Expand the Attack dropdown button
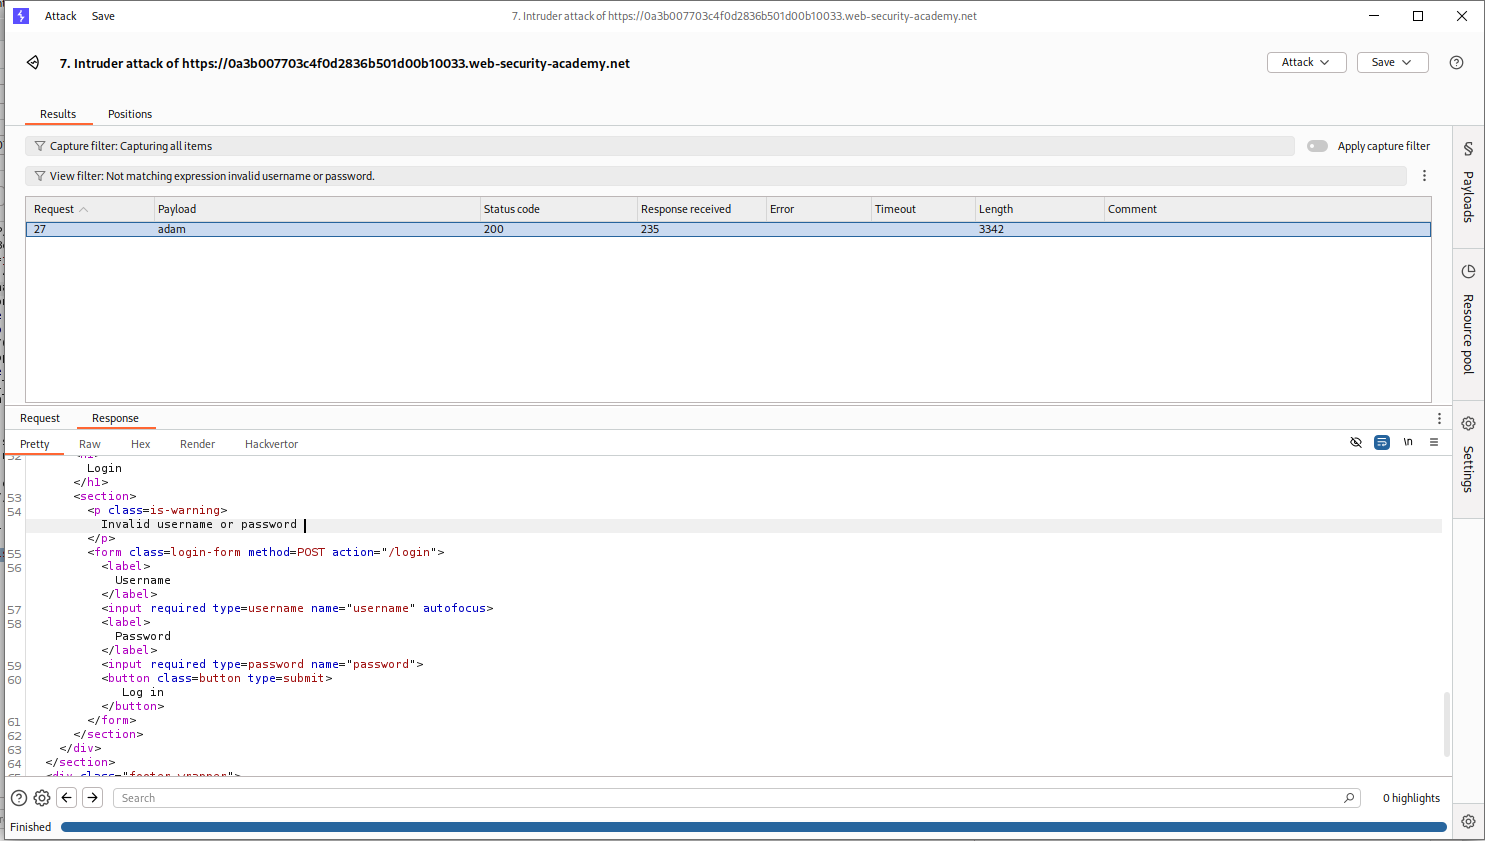The height and width of the screenshot is (841, 1485). 1306,63
